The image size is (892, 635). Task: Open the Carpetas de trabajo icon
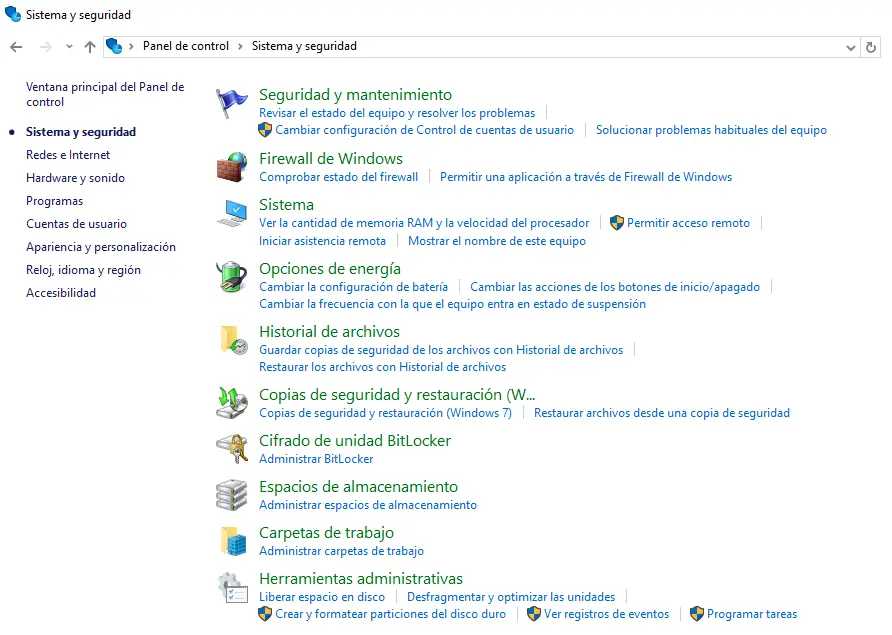(x=232, y=541)
